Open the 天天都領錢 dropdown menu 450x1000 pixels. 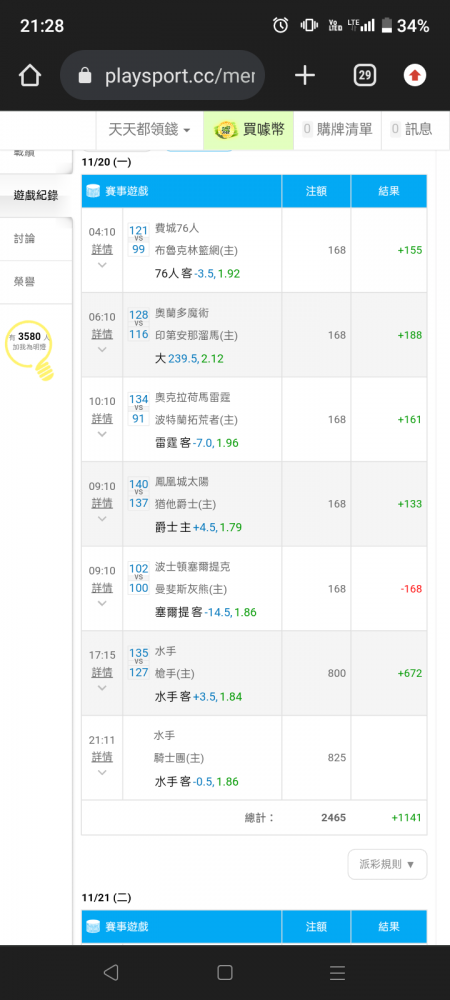click(x=149, y=129)
